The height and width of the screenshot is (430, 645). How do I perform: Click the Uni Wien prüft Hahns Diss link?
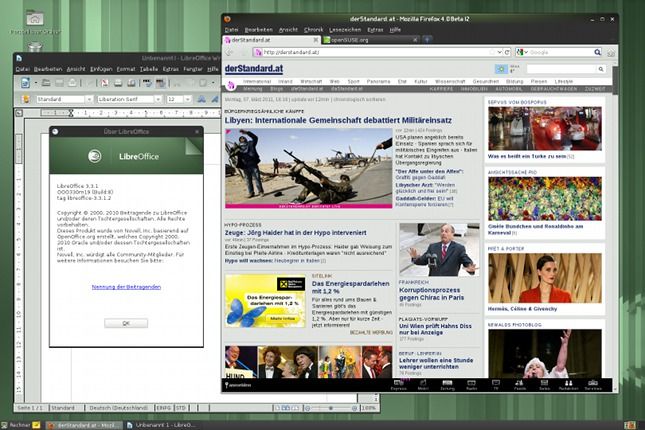pyautogui.click(x=435, y=329)
